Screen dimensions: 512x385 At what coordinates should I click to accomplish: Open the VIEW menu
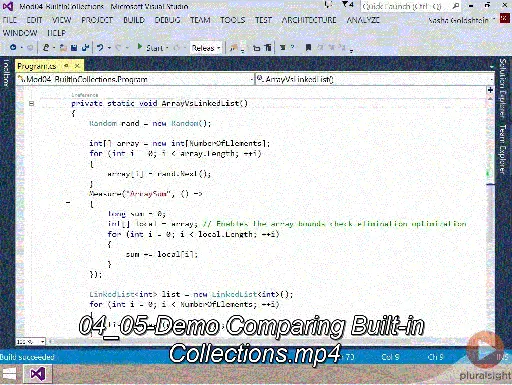click(x=62, y=20)
